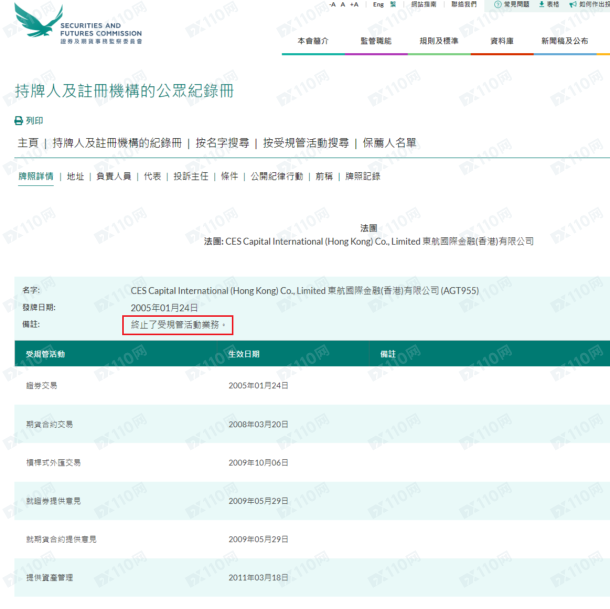610x609 pixels.
Task: Click the 備註 column header in the table
Action: pos(388,354)
